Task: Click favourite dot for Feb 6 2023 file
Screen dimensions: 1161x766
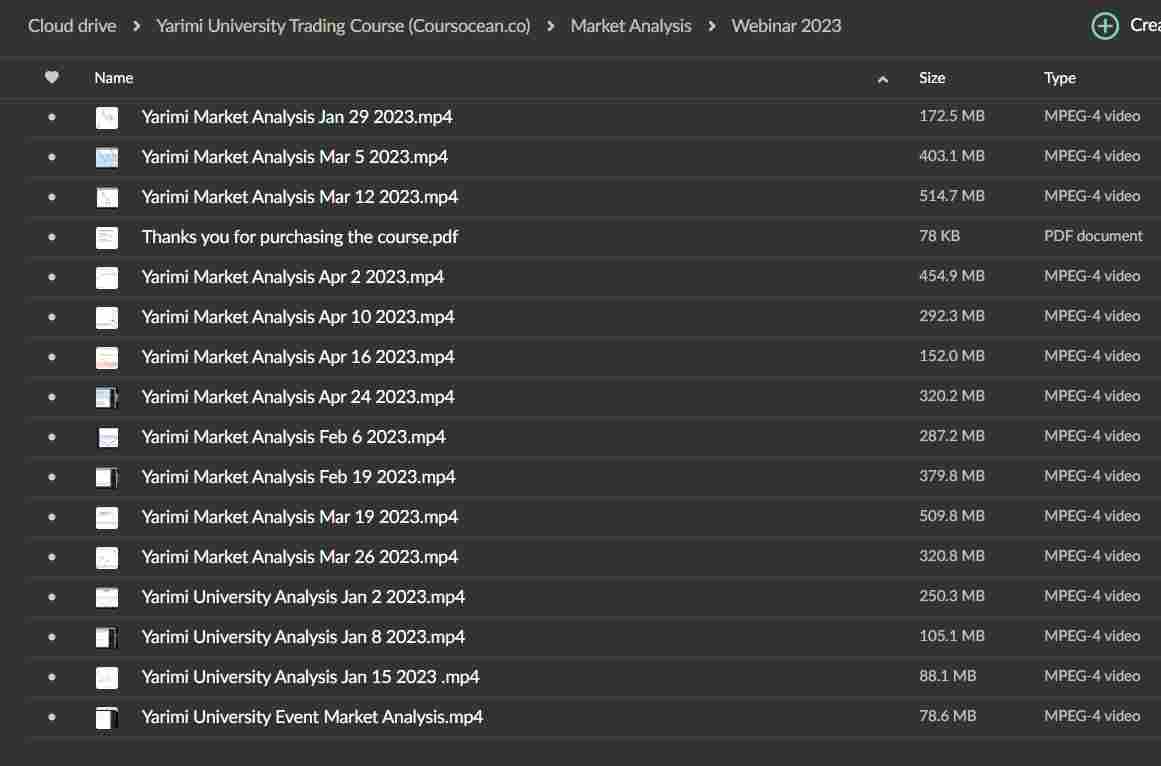Action: pyautogui.click(x=52, y=437)
